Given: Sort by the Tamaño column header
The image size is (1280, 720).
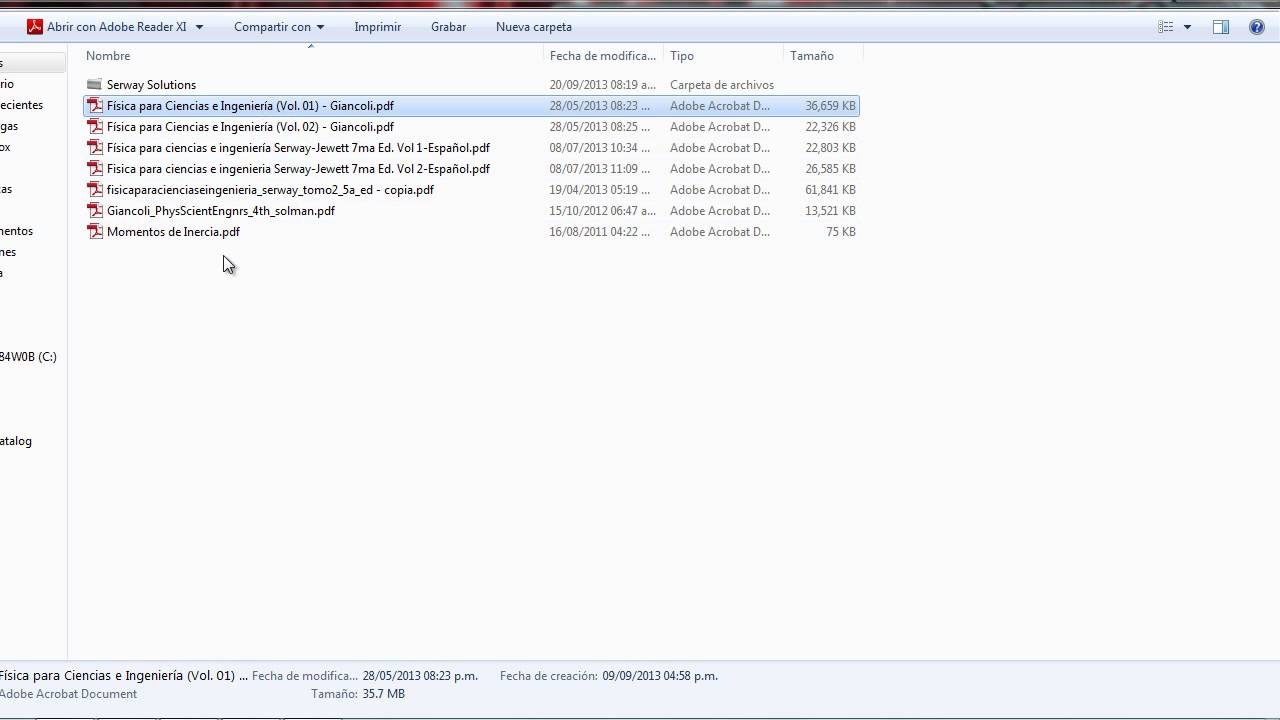Looking at the screenshot, I should [x=812, y=56].
